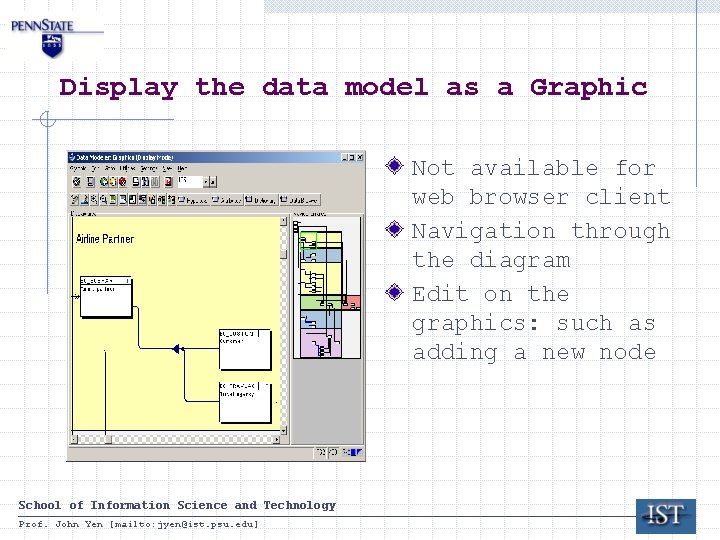This screenshot has width=720, height=540.
Task: Click the green band in navigator overview
Action: click(321, 302)
